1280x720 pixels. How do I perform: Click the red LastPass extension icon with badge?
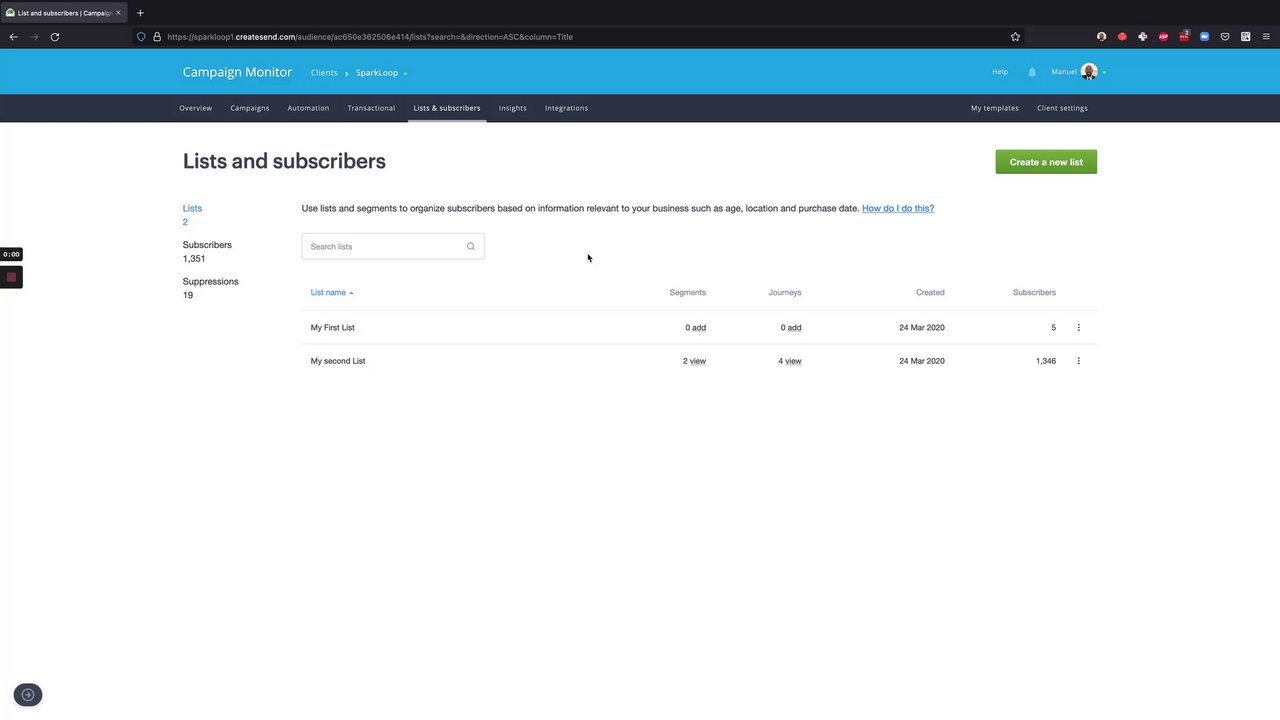point(1184,37)
